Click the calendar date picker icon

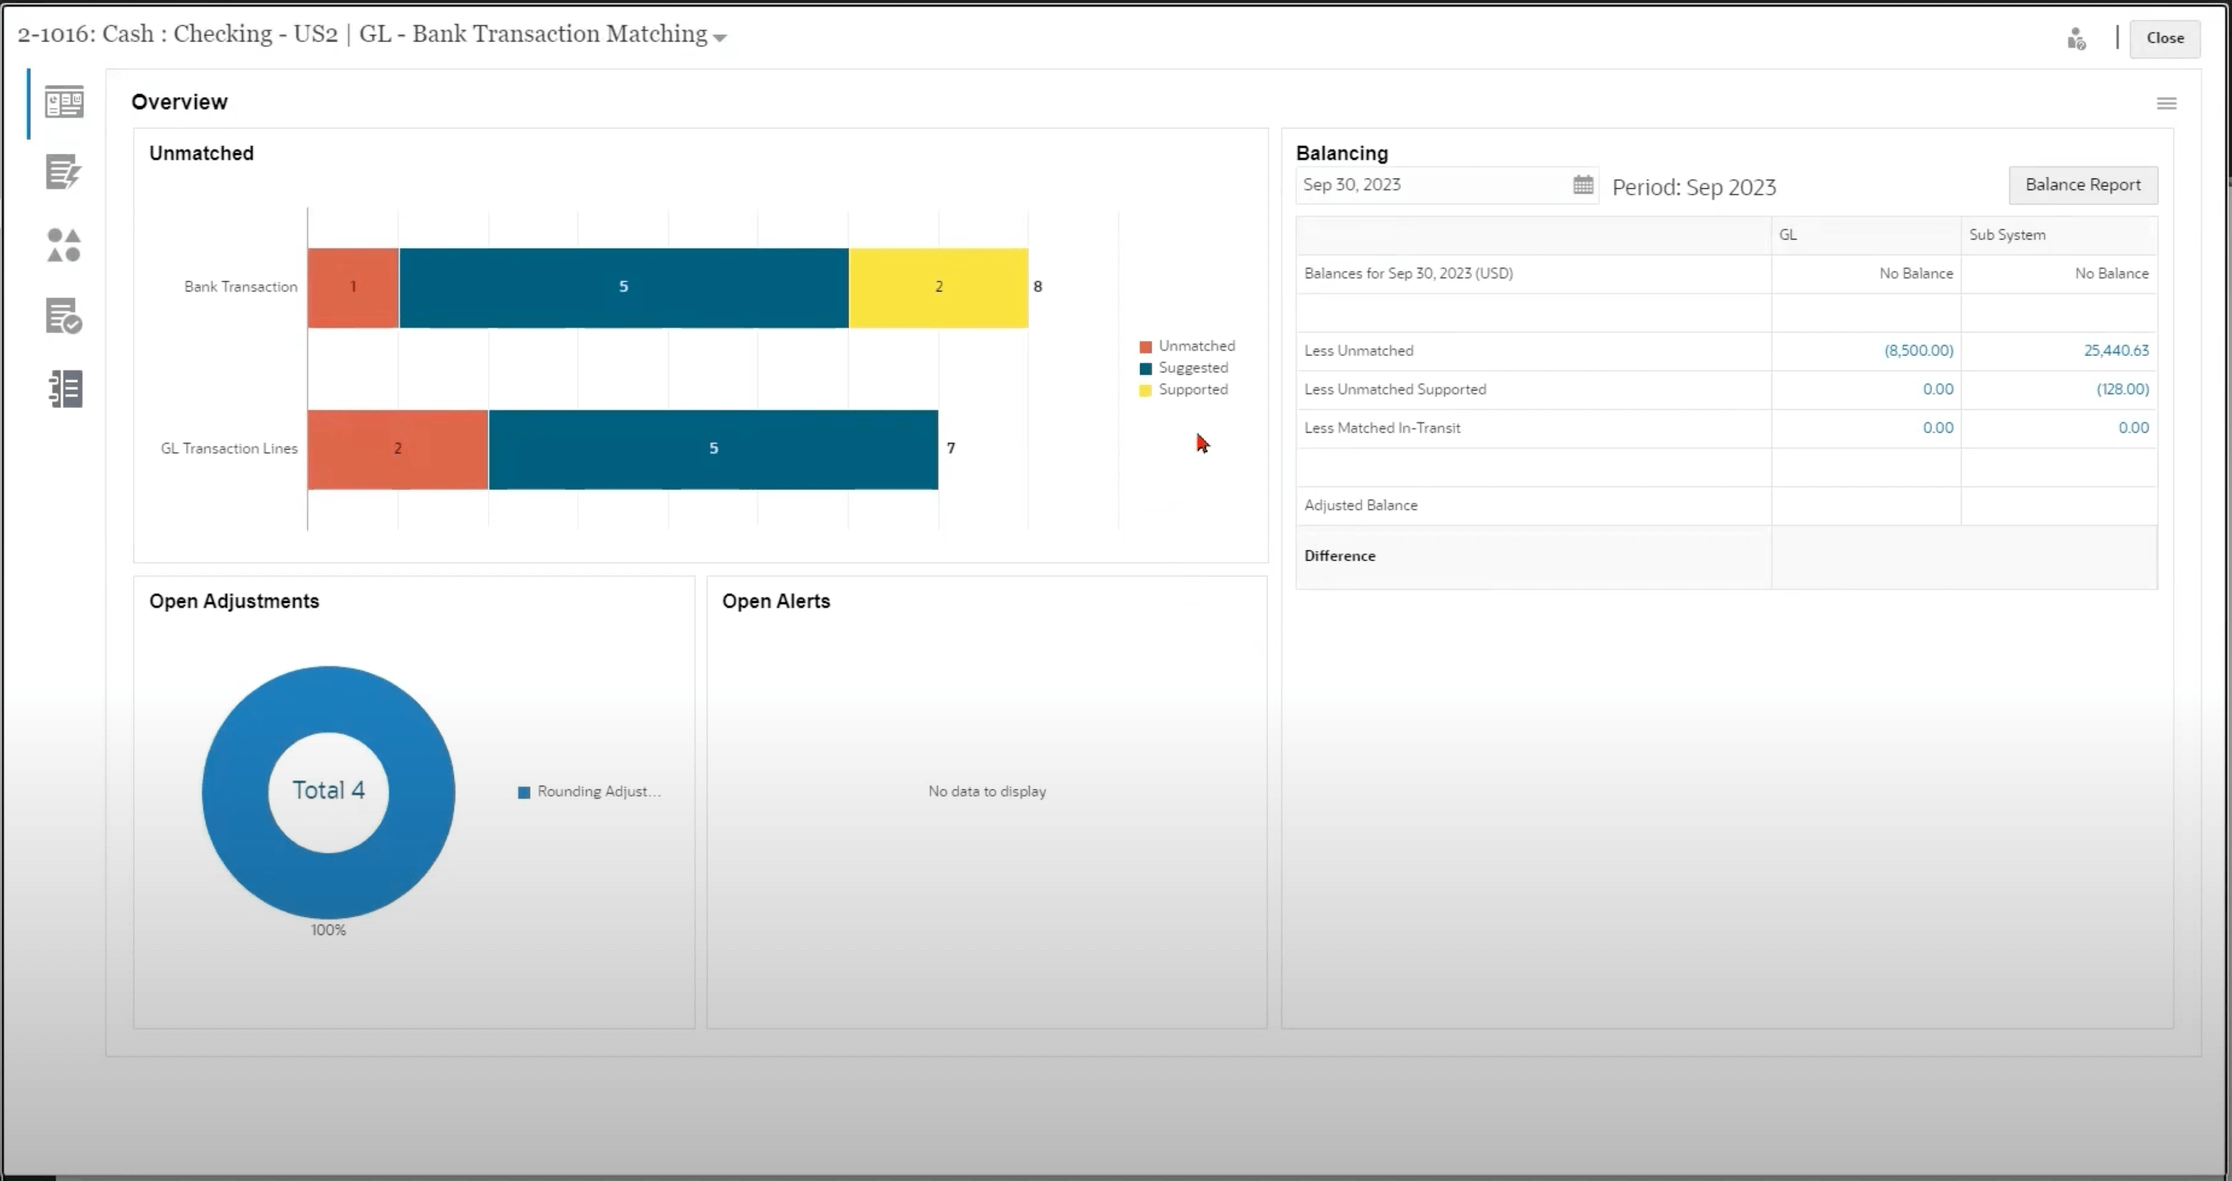click(1582, 185)
